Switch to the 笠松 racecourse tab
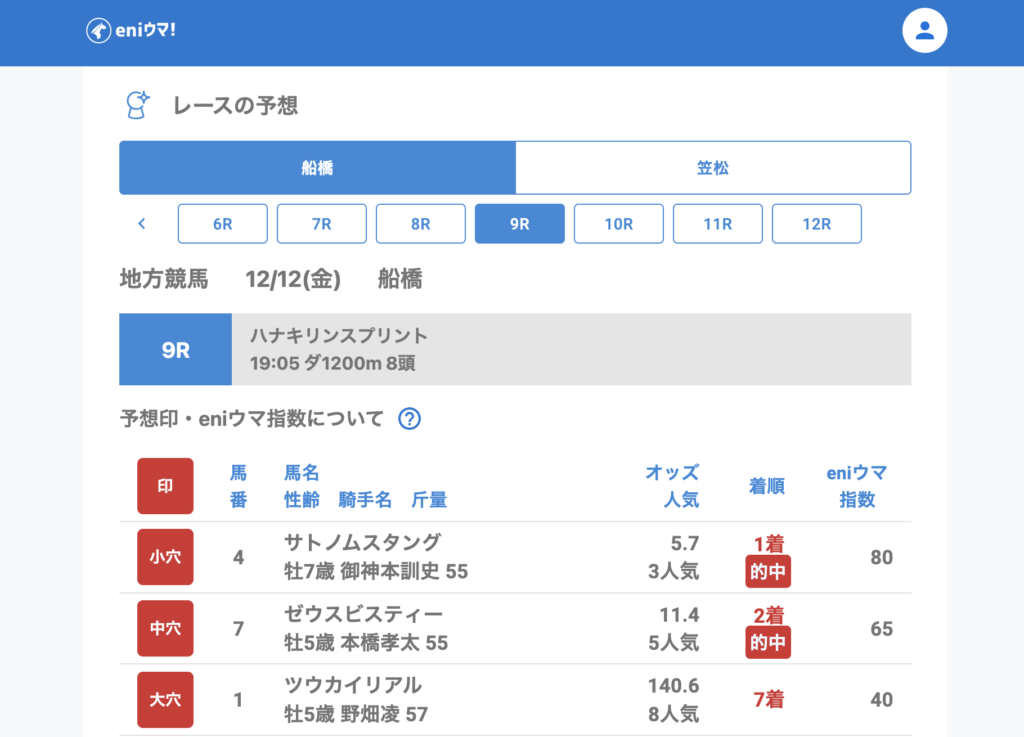The image size is (1024, 737). [713, 168]
